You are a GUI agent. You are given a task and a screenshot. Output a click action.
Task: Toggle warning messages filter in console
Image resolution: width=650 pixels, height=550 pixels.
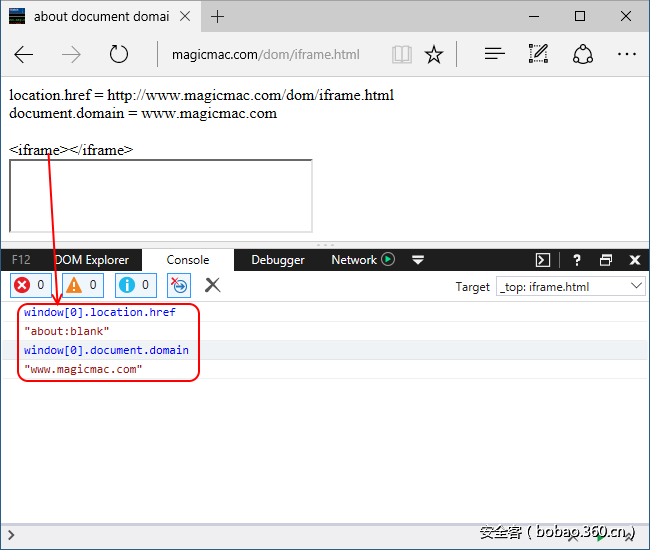coord(83,286)
